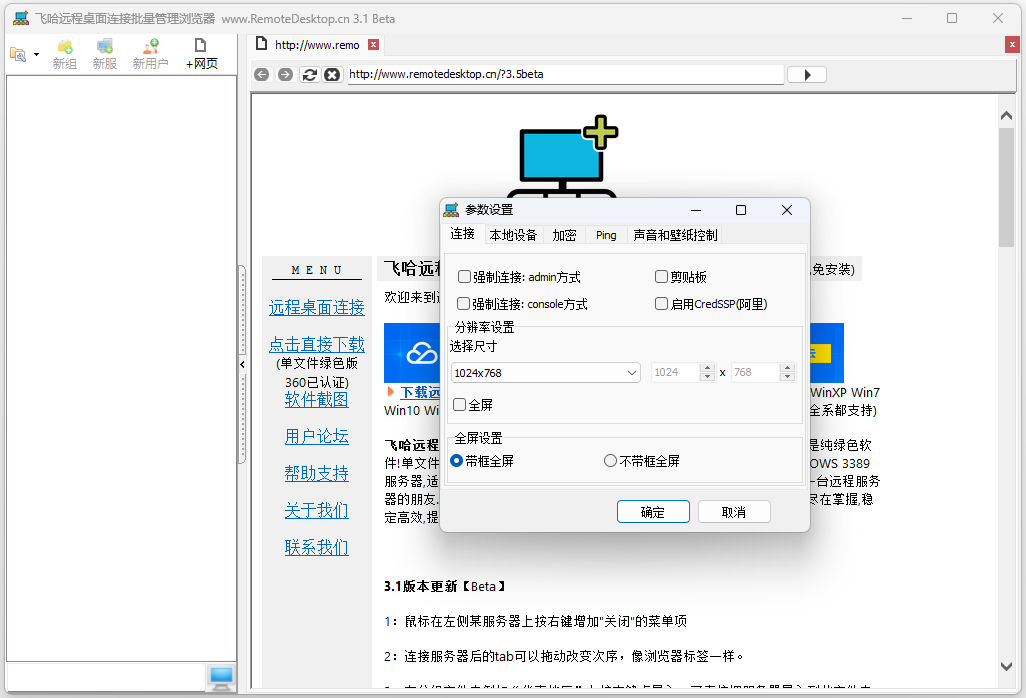This screenshot has width=1026, height=698.
Task: Click the +网页 new webpage icon
Action: click(x=202, y=55)
